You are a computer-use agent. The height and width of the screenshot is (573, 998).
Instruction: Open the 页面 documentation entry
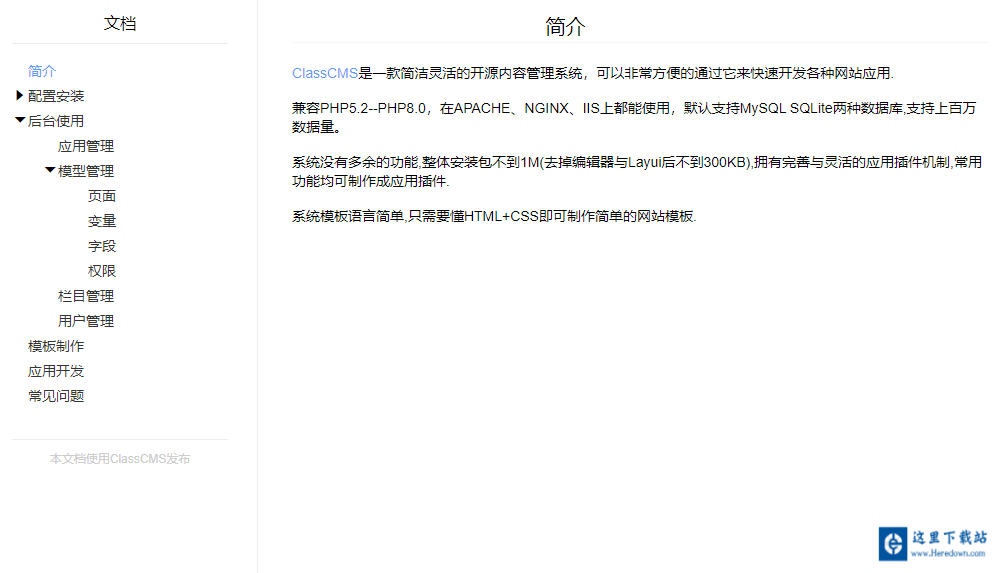(x=102, y=196)
